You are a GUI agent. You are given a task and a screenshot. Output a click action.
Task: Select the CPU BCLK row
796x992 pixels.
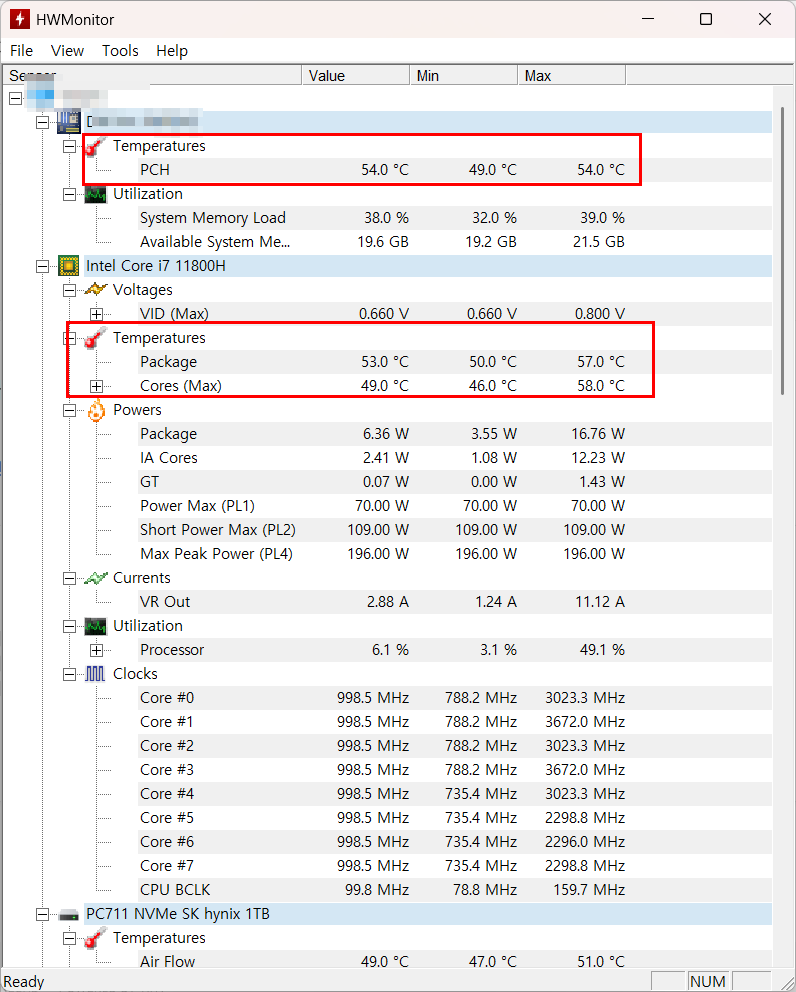coord(454,890)
